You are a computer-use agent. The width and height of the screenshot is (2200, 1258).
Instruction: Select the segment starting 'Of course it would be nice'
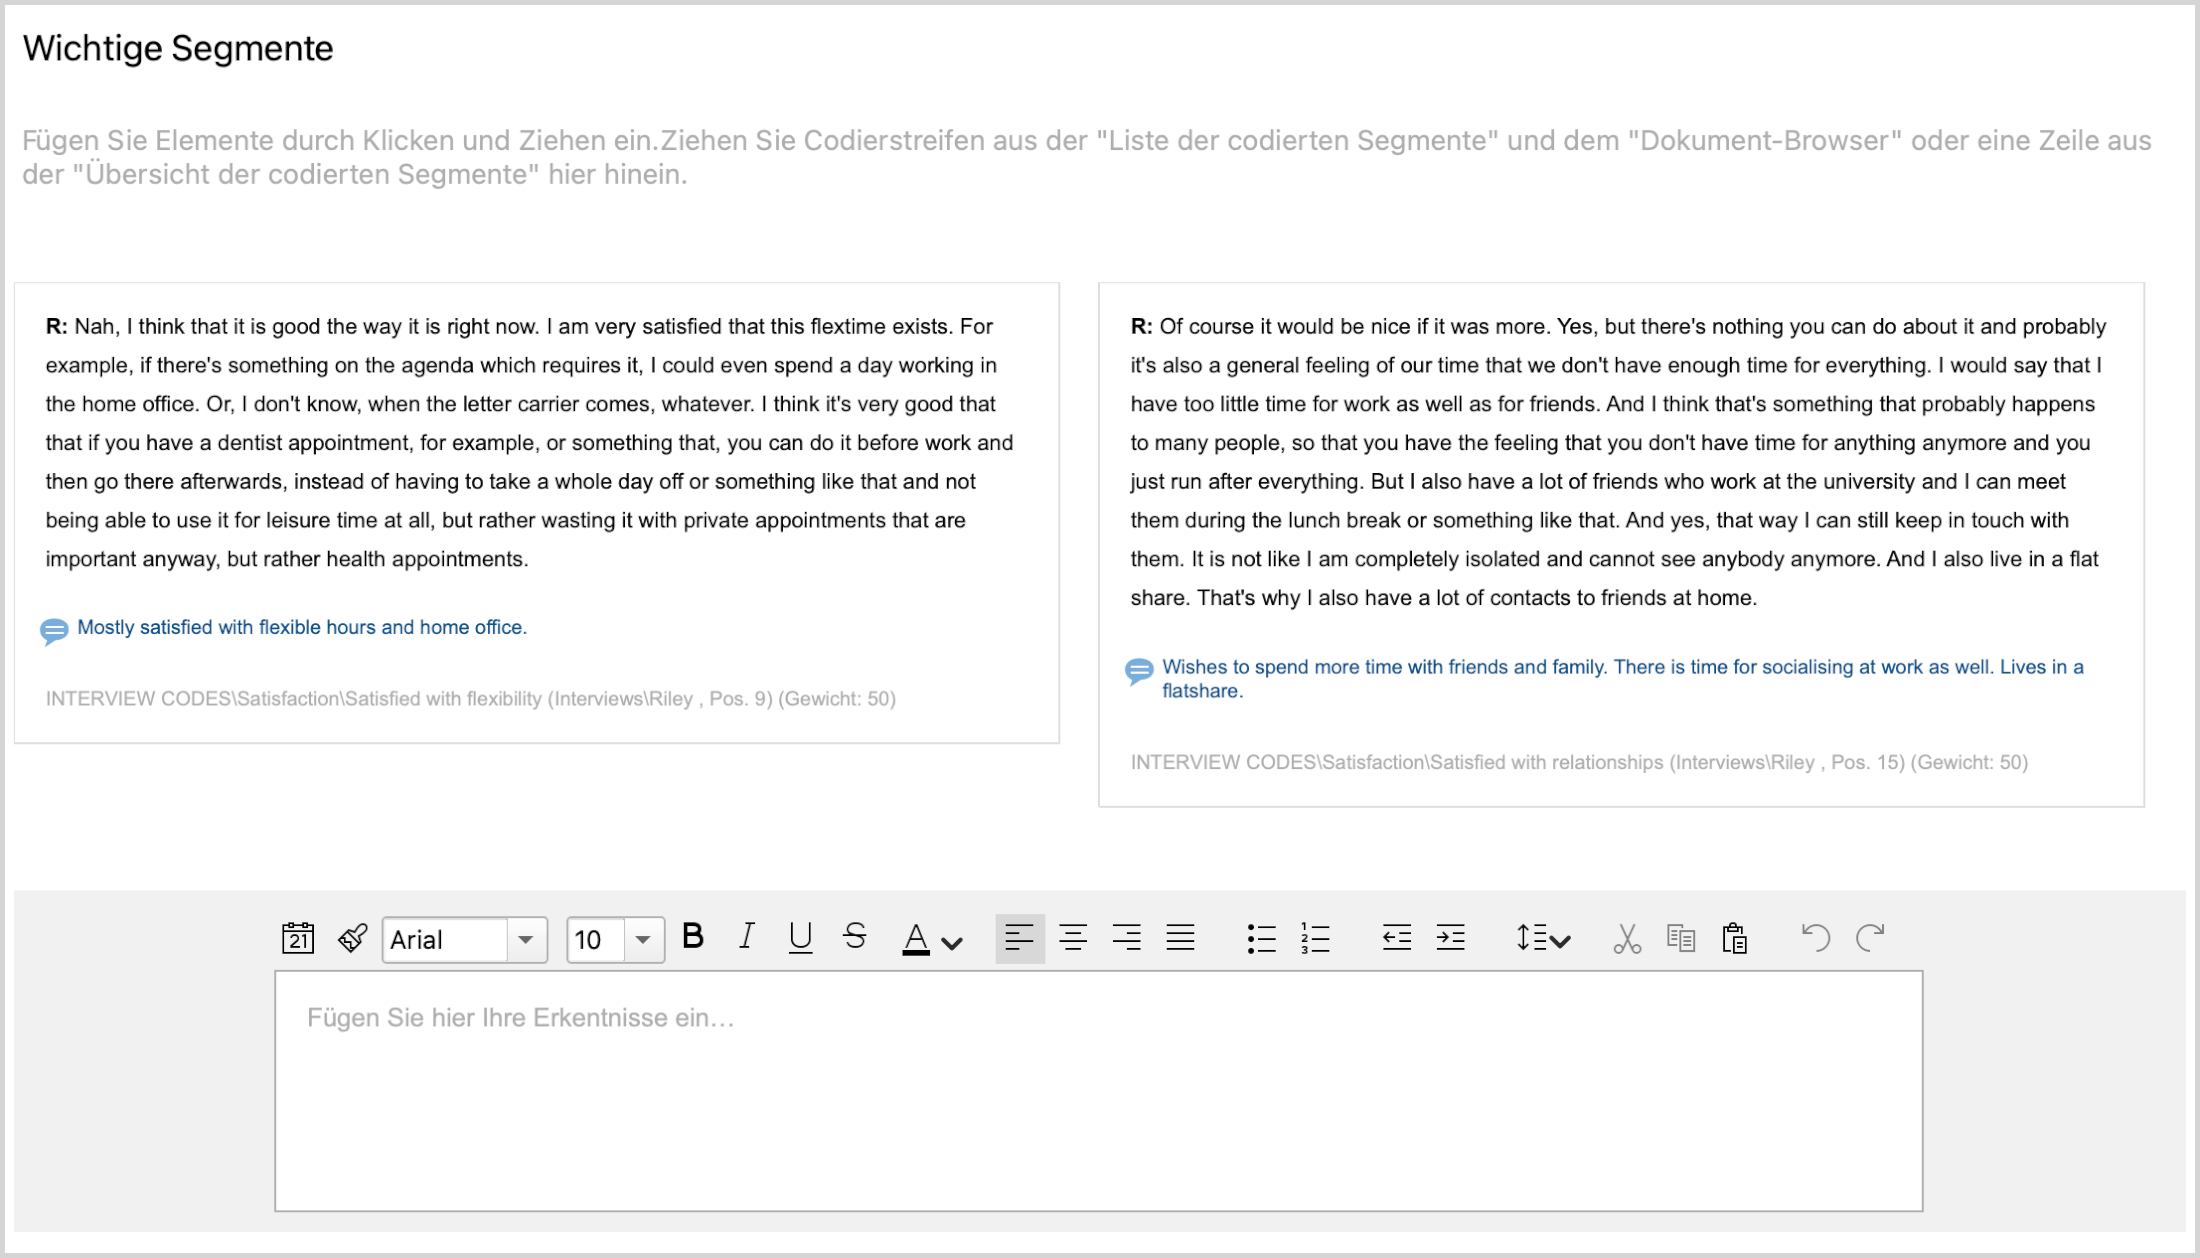(x=1618, y=462)
